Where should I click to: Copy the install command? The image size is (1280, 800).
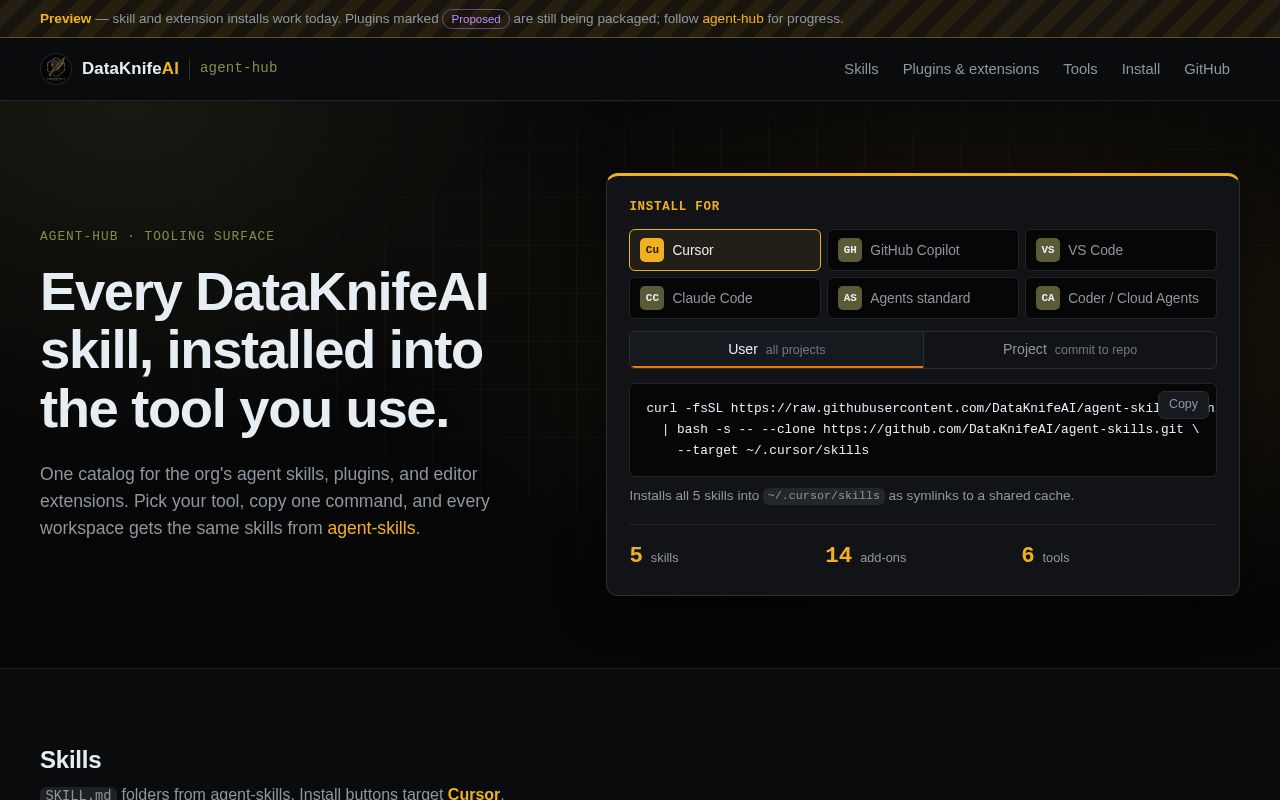(1183, 404)
